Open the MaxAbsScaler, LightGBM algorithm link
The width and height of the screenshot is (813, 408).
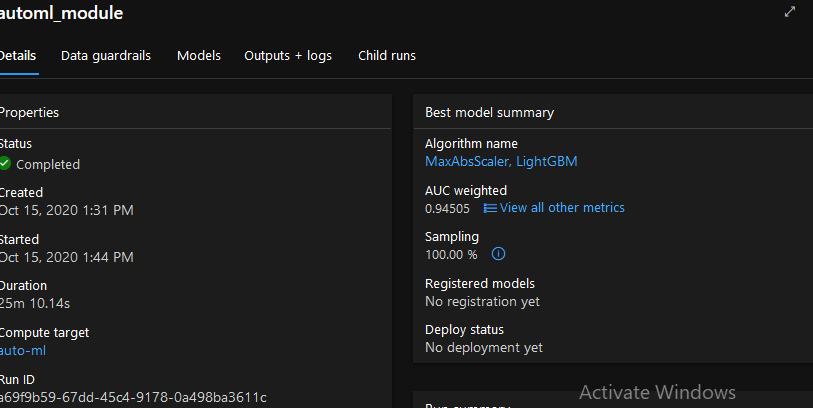[501, 161]
